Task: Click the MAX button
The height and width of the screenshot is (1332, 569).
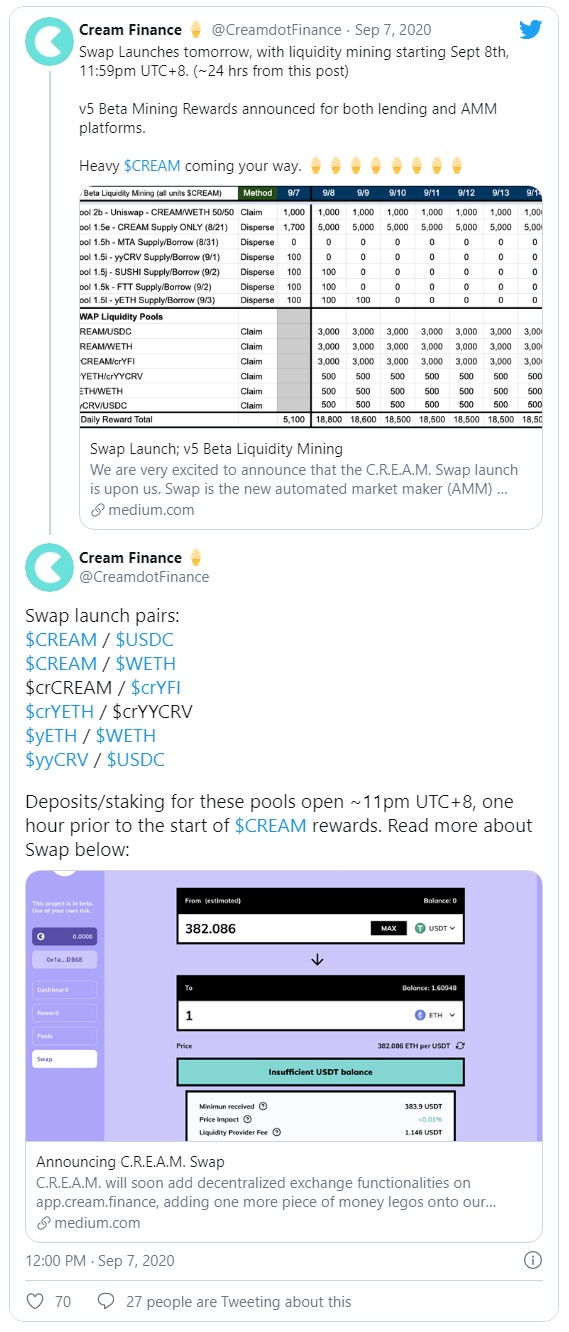Action: [388, 928]
